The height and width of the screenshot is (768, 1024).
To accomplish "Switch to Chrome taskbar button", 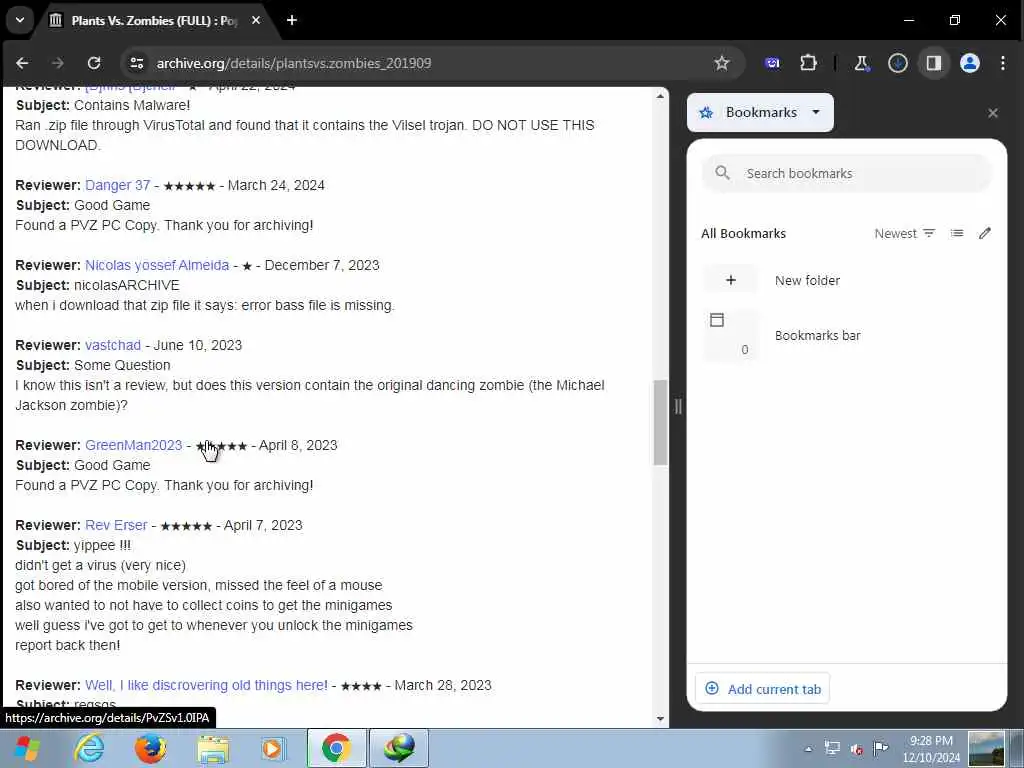I will click(336, 748).
